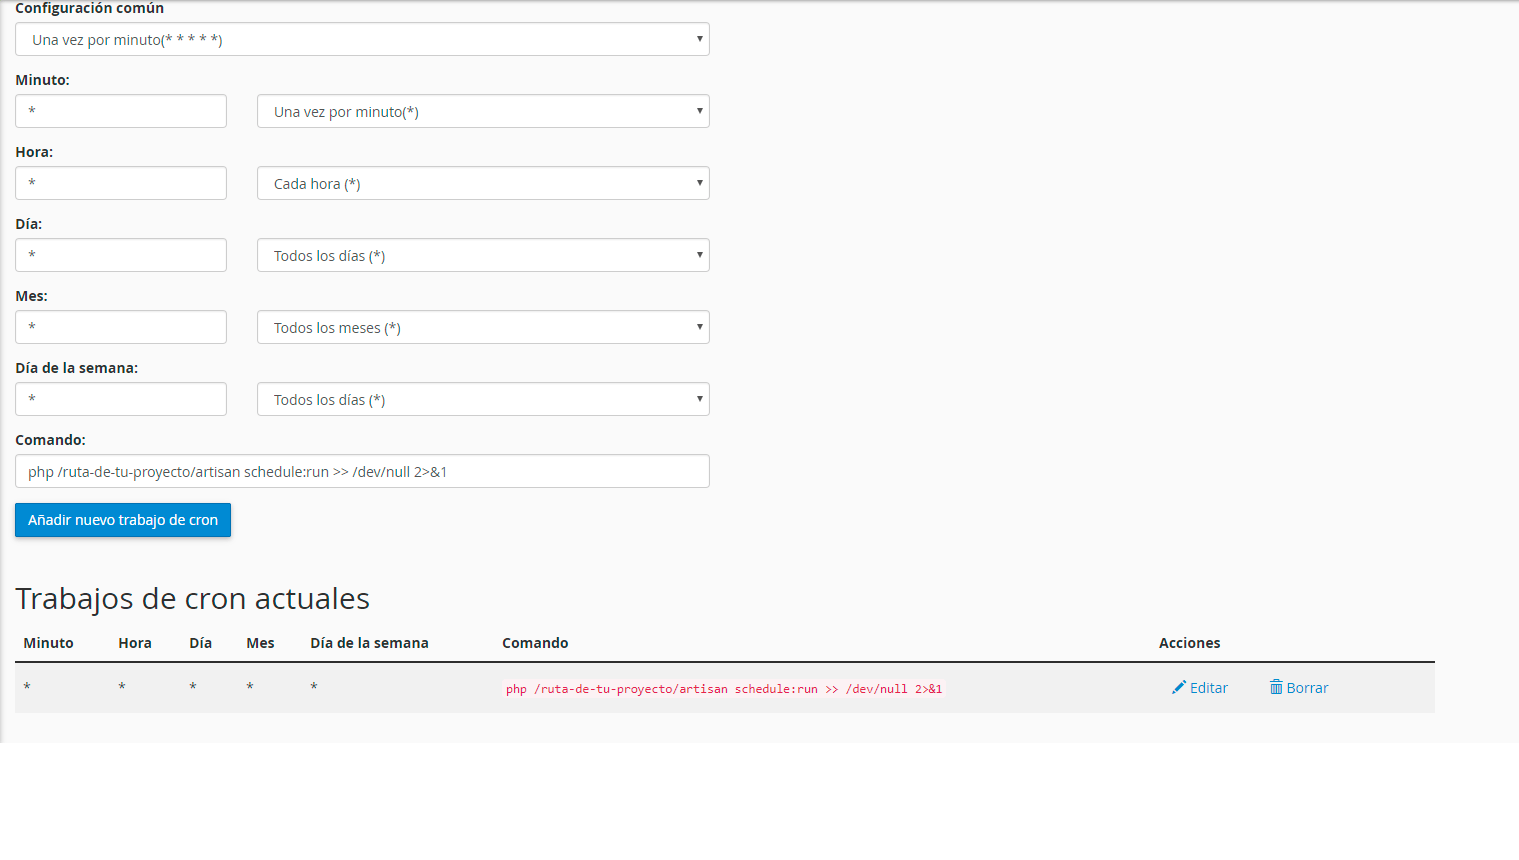Click the cron command text in the table row

(x=723, y=689)
